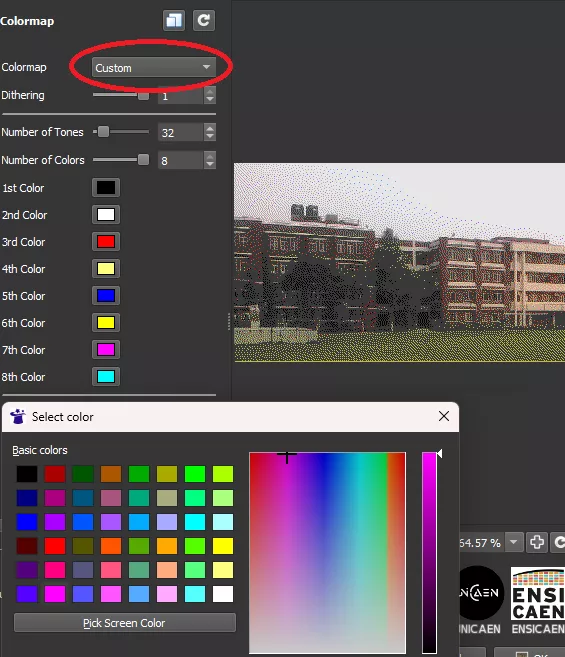565x657 pixels.
Task: Click the brightness value slider strip
Action: click(x=429, y=552)
